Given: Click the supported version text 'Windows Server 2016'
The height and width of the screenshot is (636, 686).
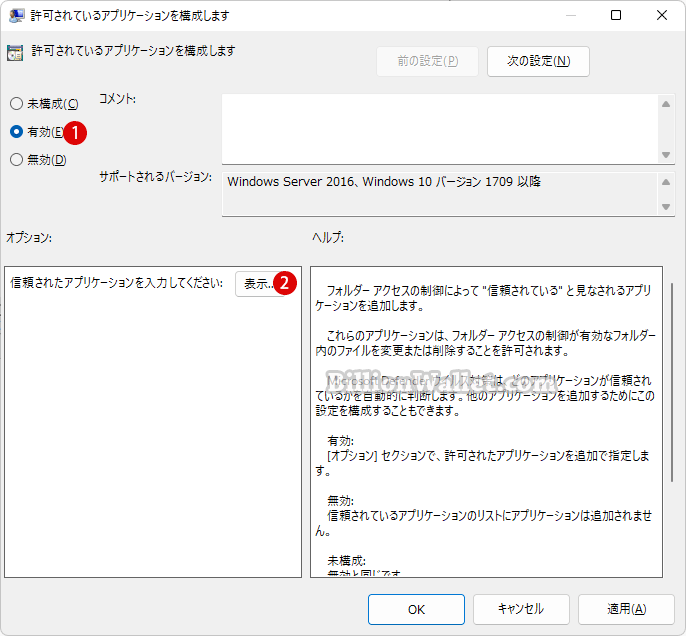Looking at the screenshot, I should coord(290,182).
